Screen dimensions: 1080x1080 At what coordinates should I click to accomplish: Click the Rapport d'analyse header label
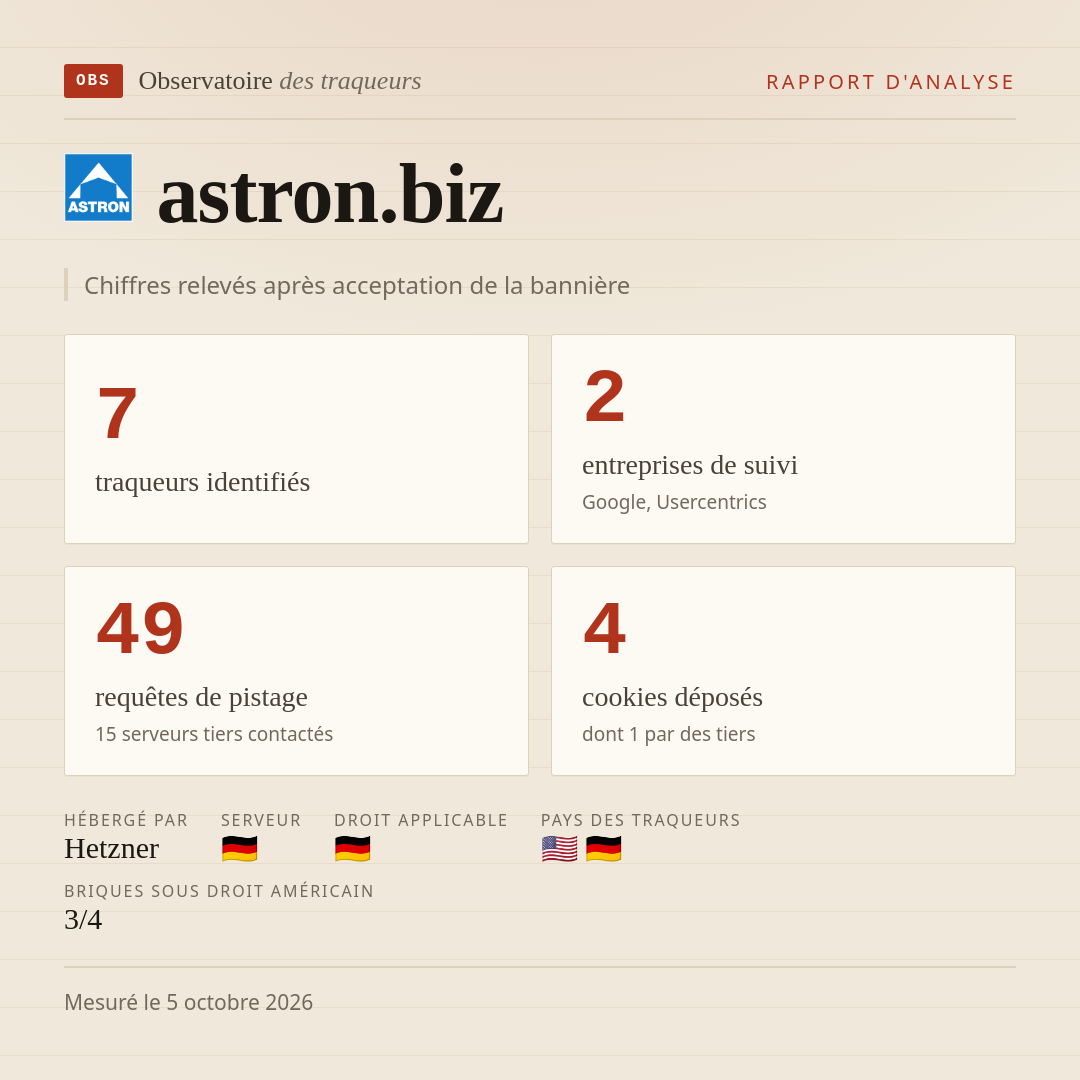[891, 82]
